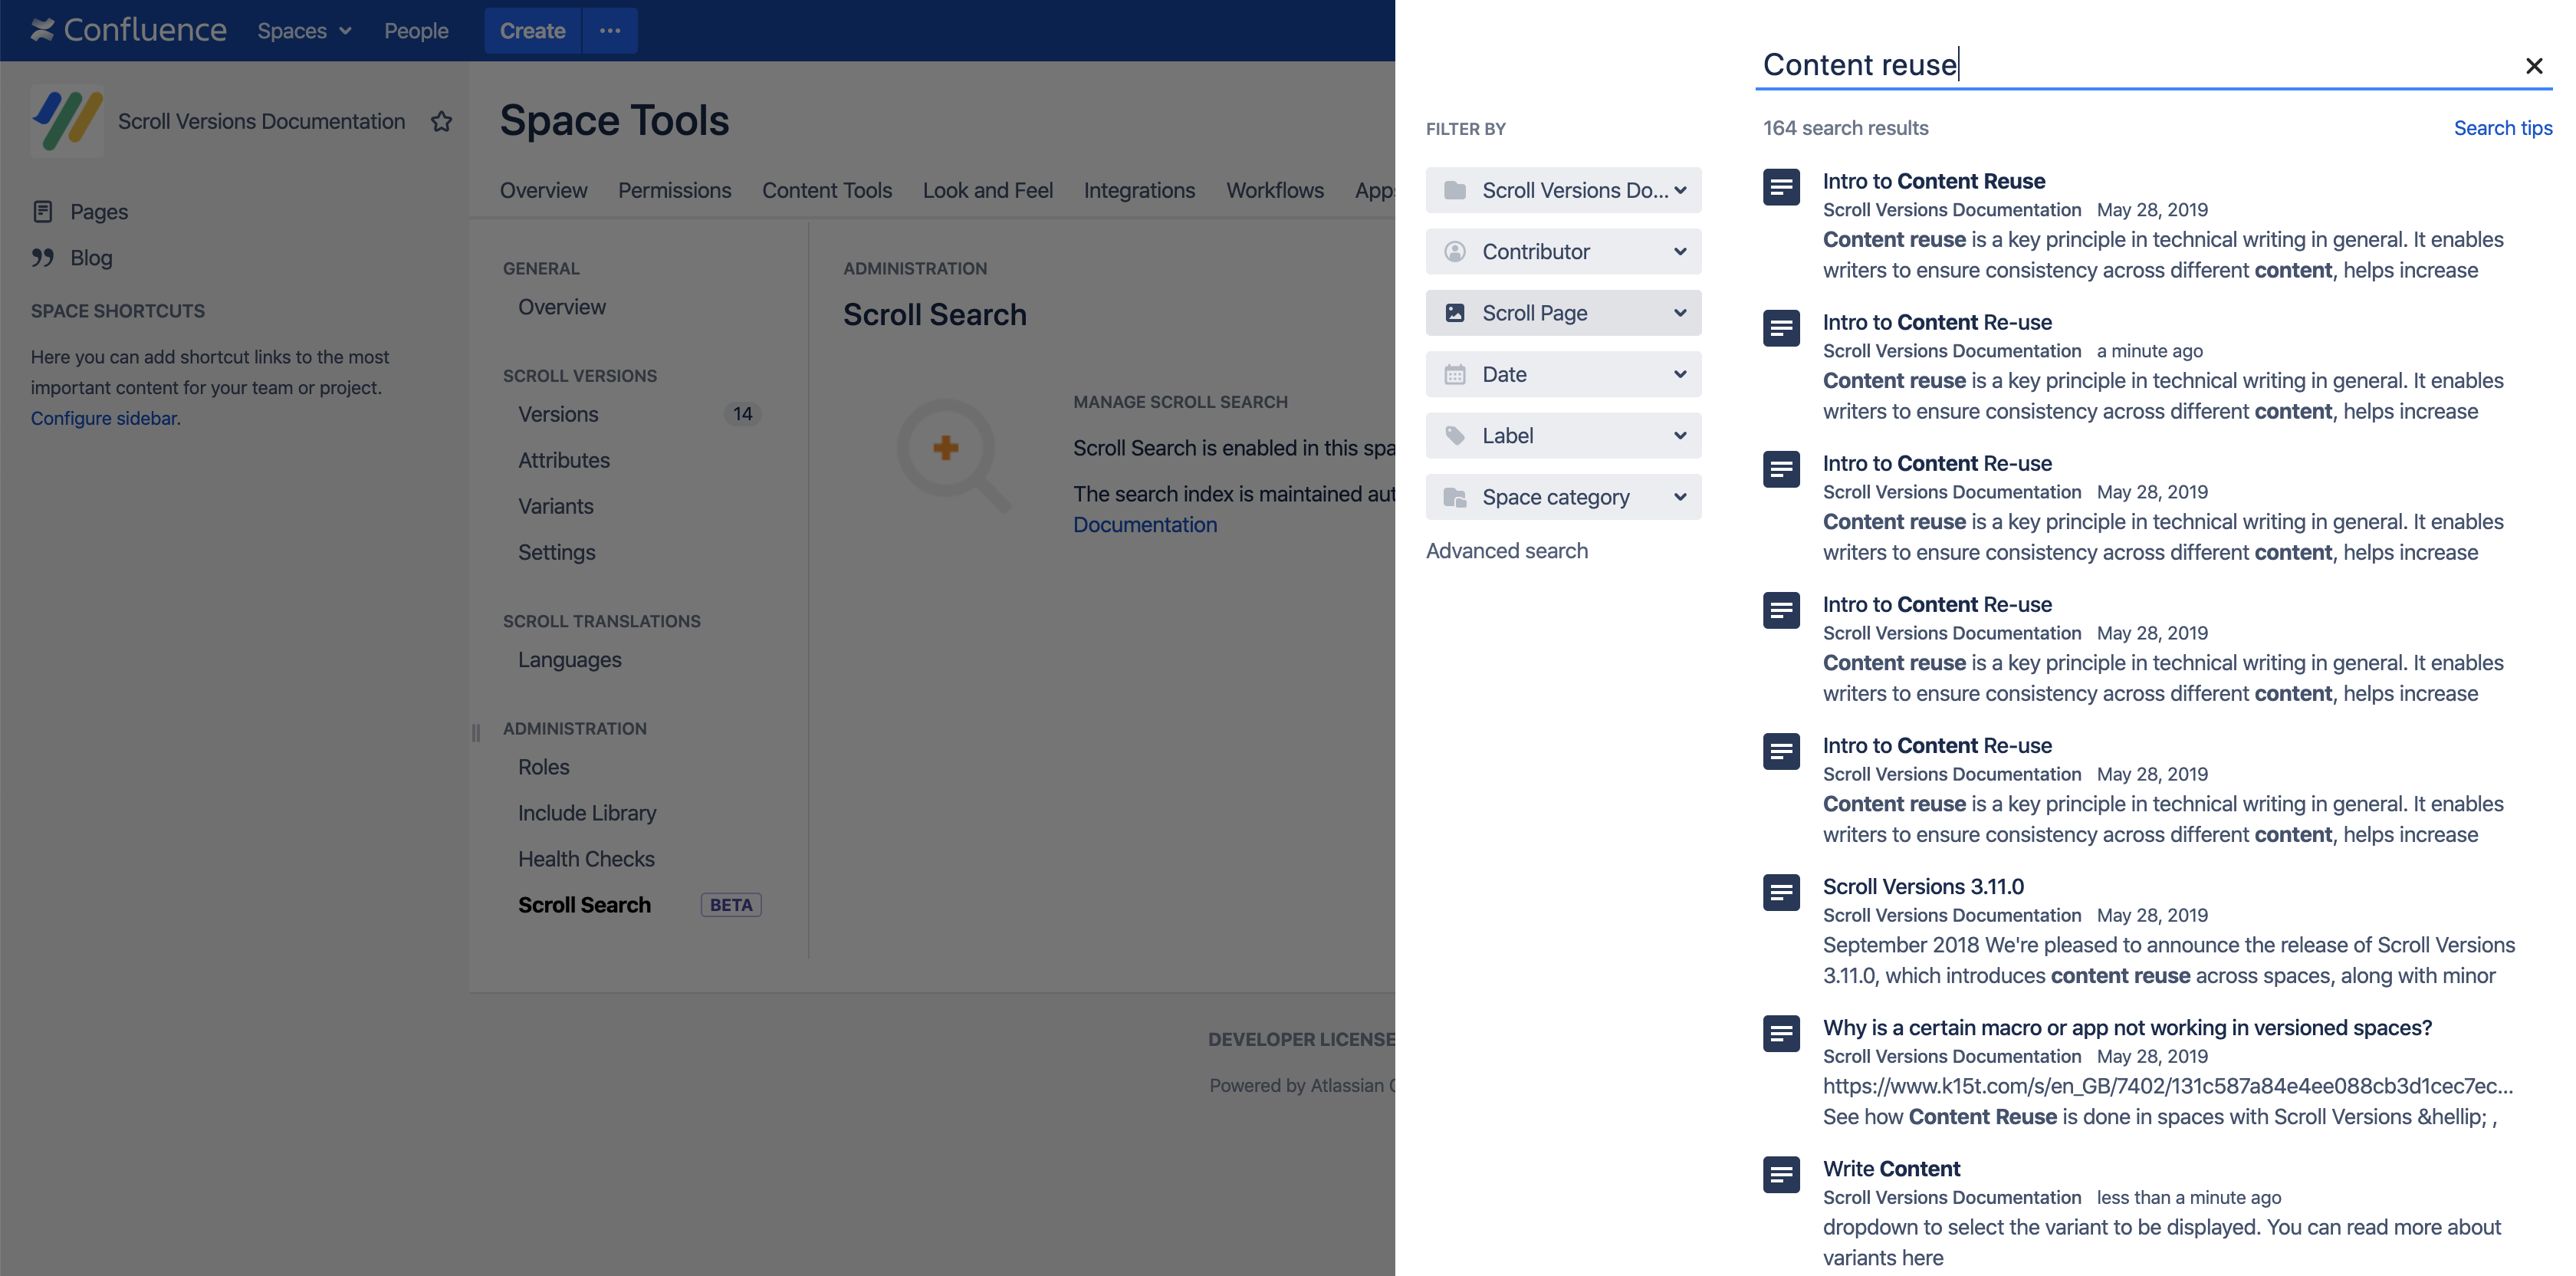Switch to the Permissions tab
Screen dimensions: 2576x1276
coord(674,190)
